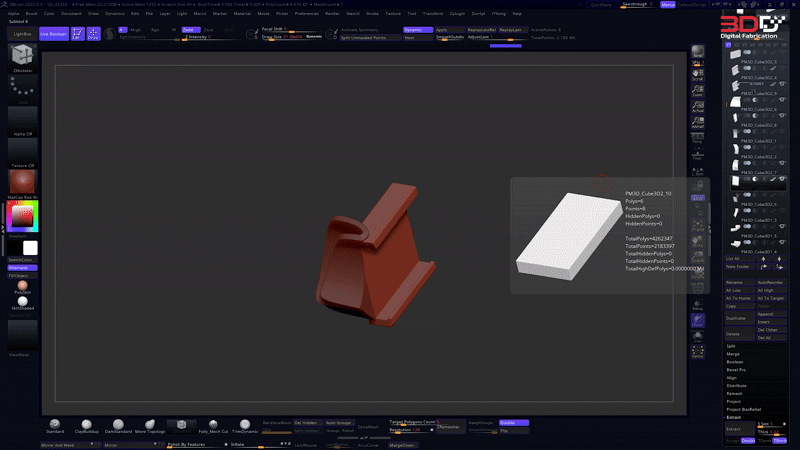Toggle Zadd sculpting mode

190,30
